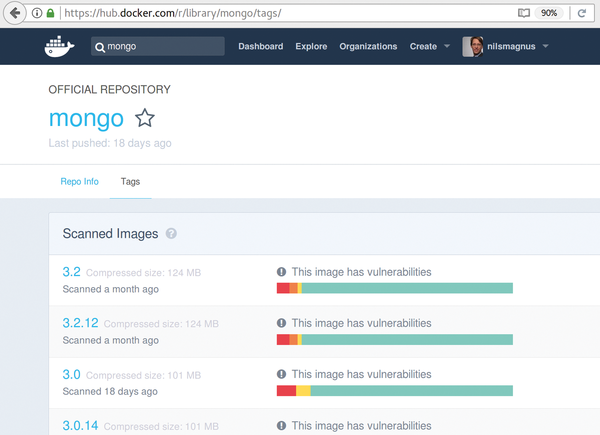Click 'Compressed size: 101 MB' for tag 3.0
The image size is (600, 435).
[x=143, y=375]
